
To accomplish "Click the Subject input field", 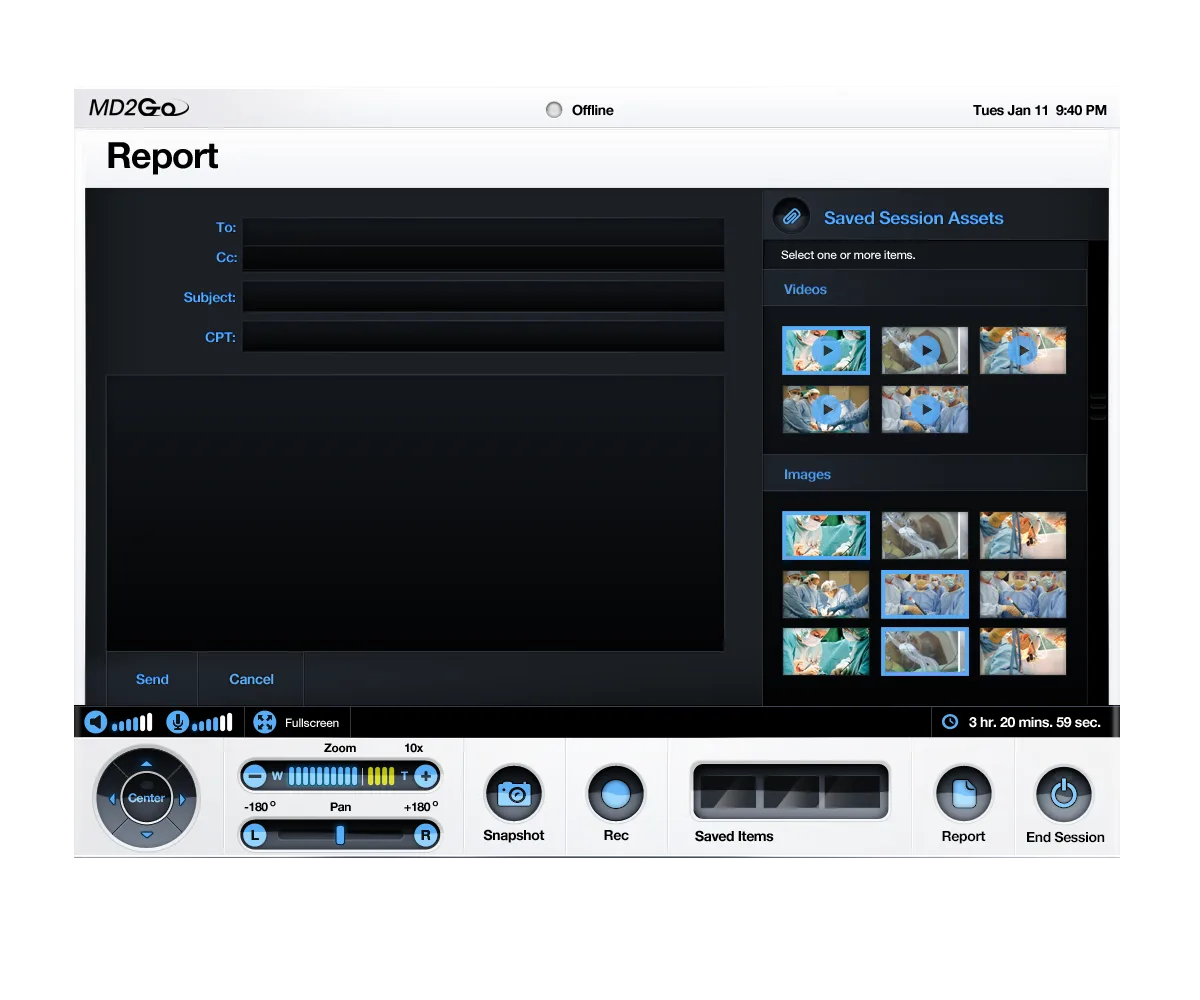I will click(x=483, y=297).
